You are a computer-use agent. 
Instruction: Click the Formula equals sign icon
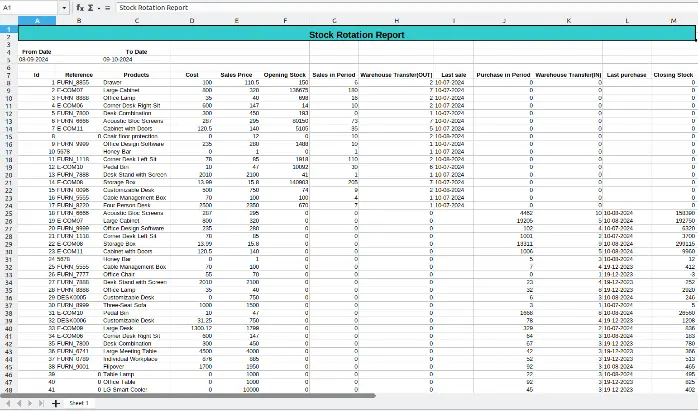pyautogui.click(x=107, y=6)
